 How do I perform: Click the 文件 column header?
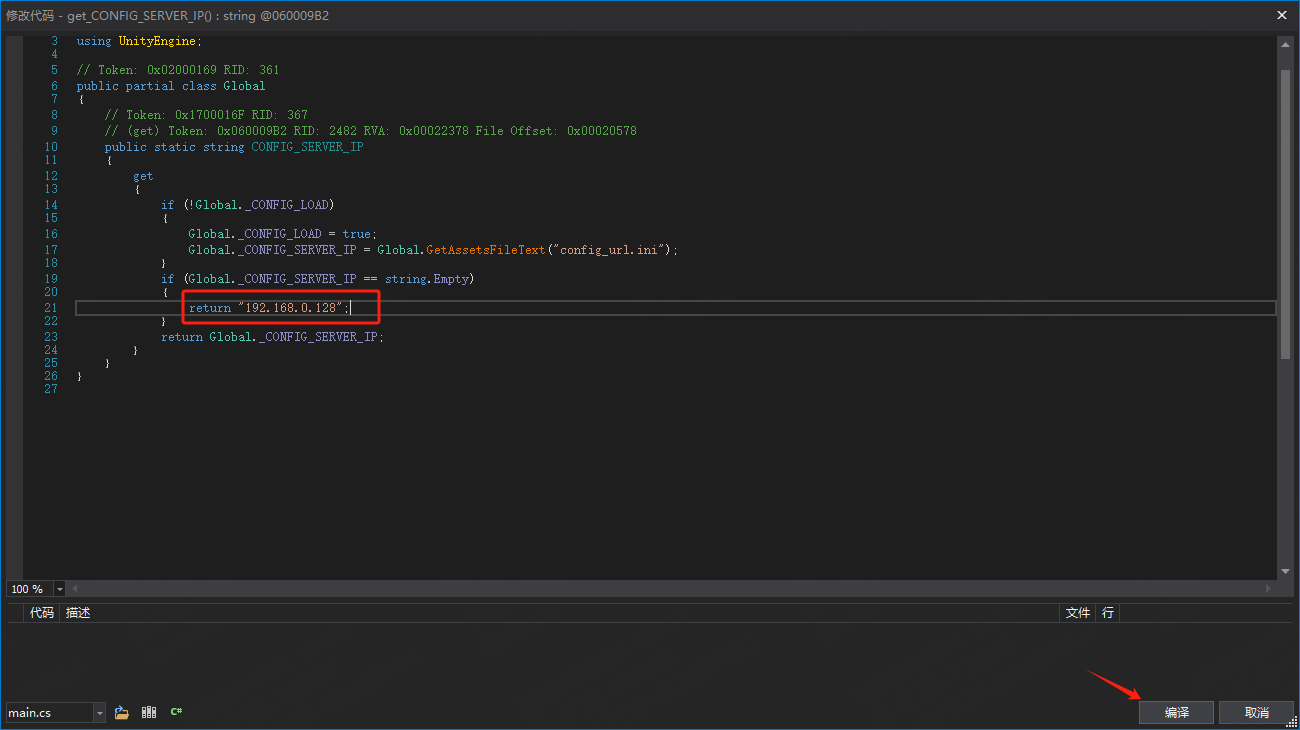(1077, 612)
